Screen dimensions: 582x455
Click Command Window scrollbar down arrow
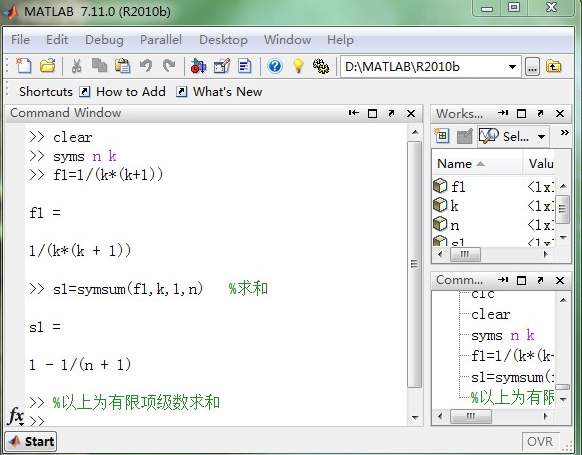[x=415, y=418]
